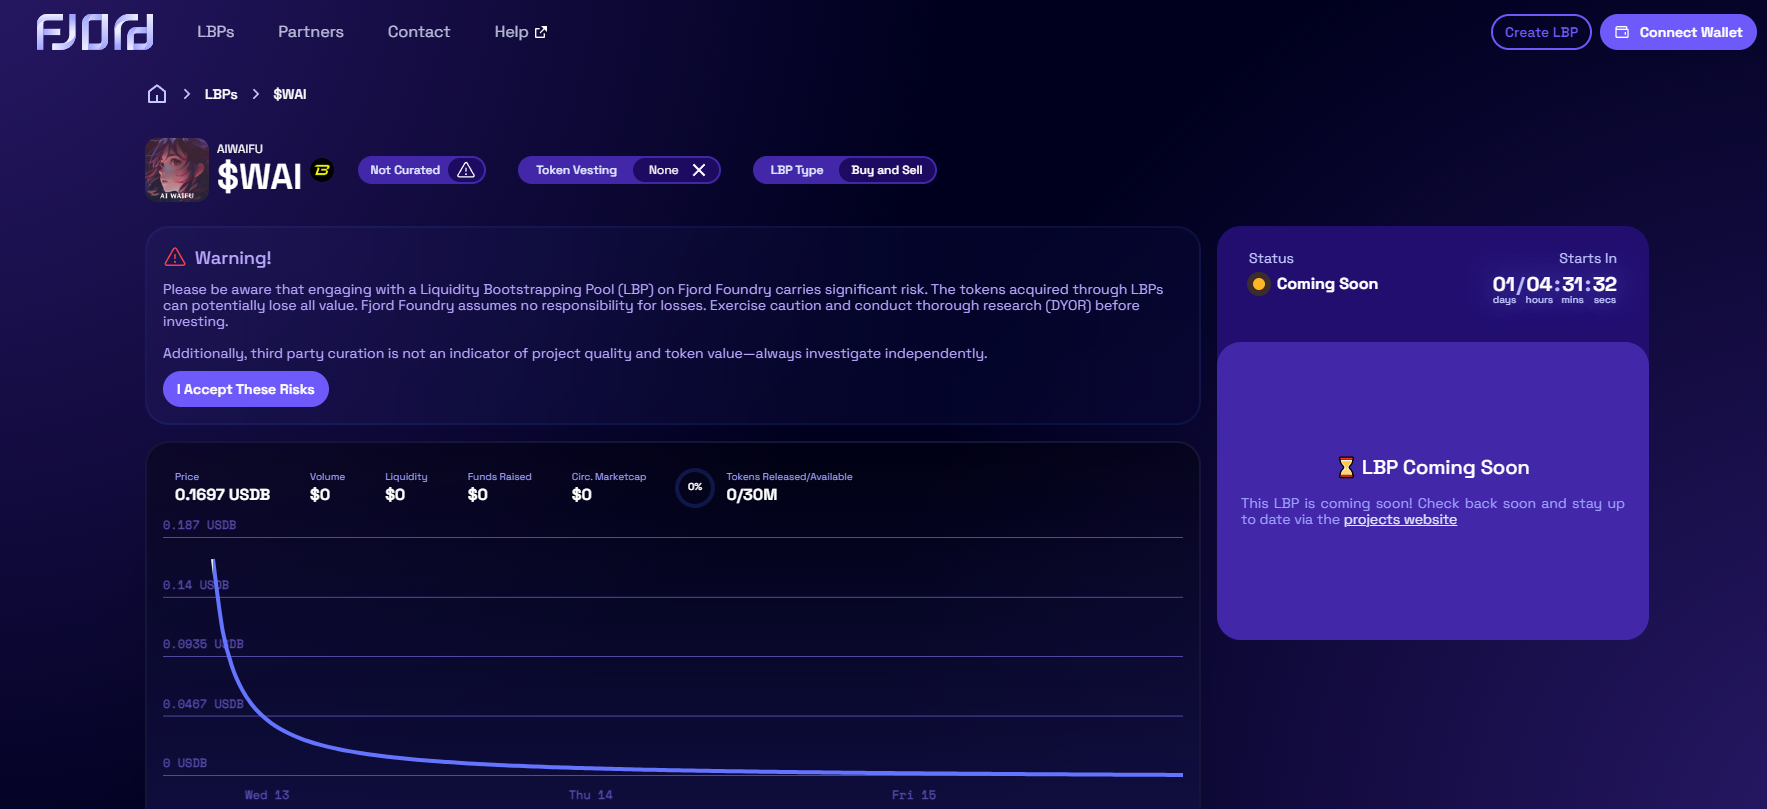Viewport: 1767px width, 809px height.
Task: Select LBPs in the breadcrumb
Action: point(221,94)
